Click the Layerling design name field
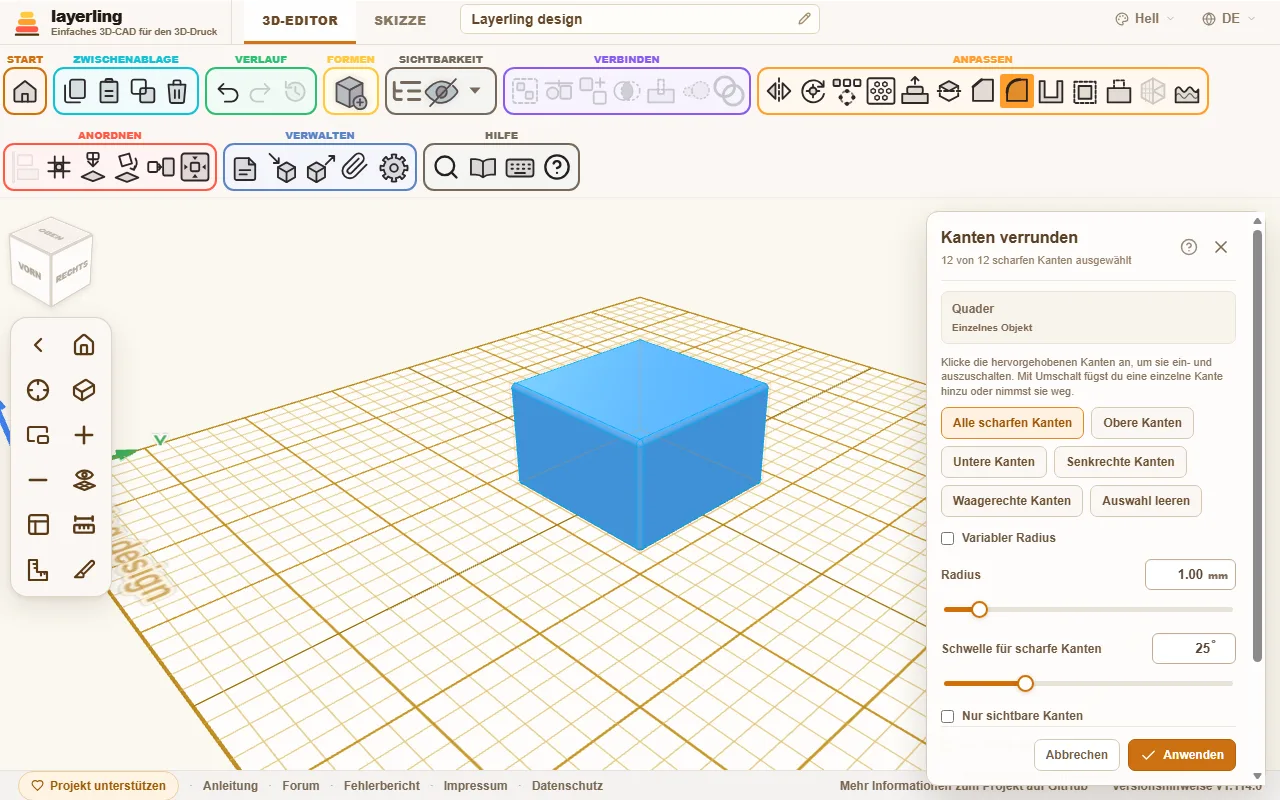 (x=639, y=19)
